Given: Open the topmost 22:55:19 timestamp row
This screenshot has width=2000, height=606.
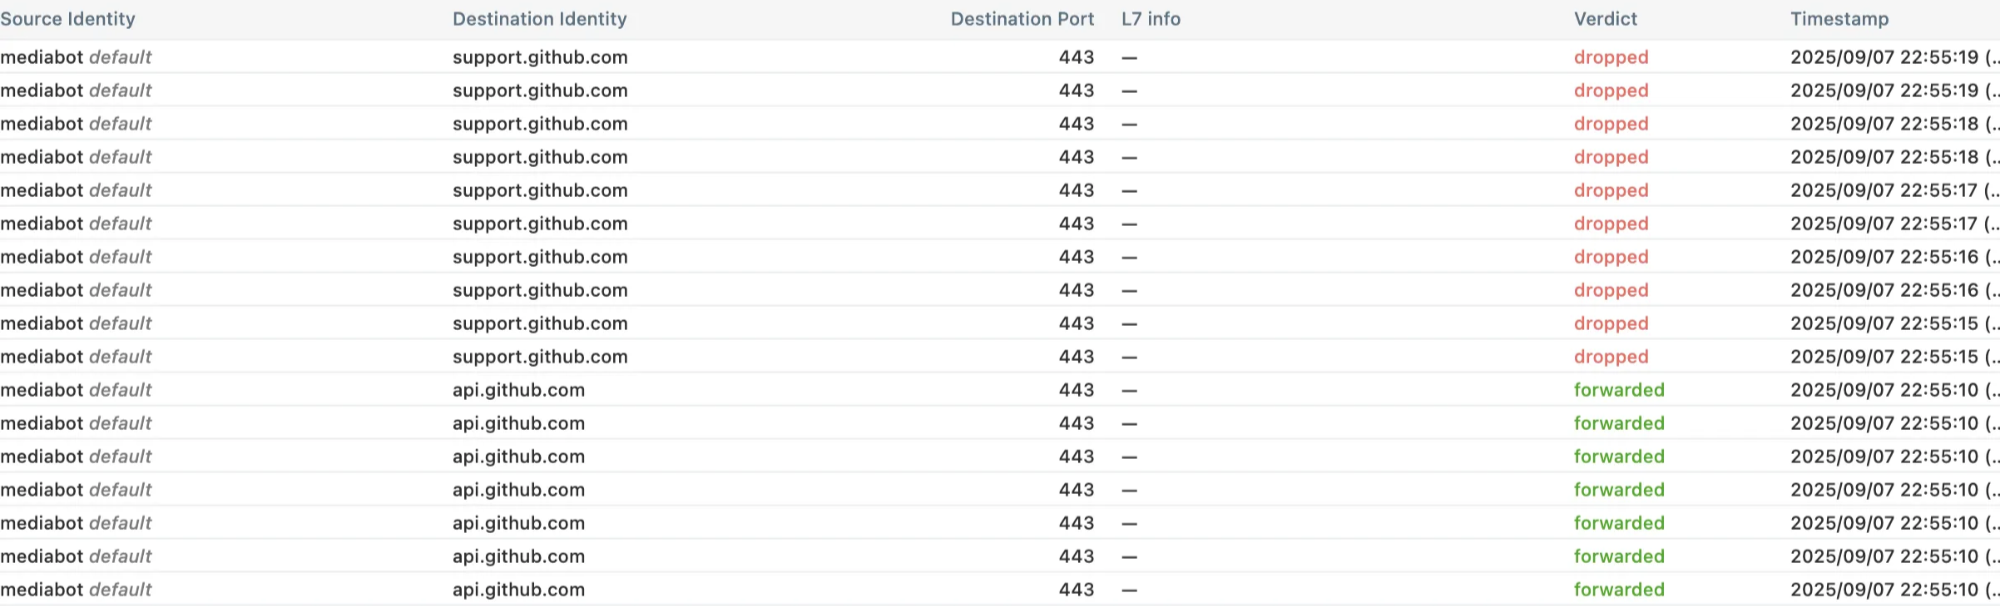Looking at the screenshot, I should tap(1884, 57).
